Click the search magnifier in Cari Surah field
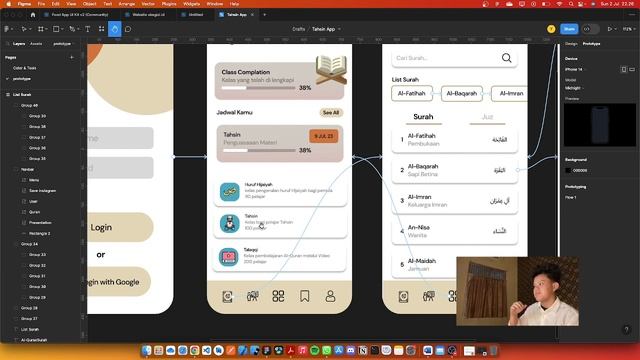Viewport: 640px width, 360px height. pos(507,58)
